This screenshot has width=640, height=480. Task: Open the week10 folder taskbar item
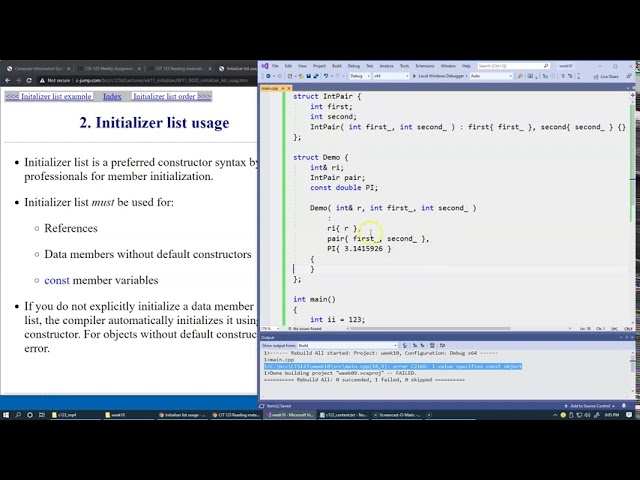pos(128,415)
